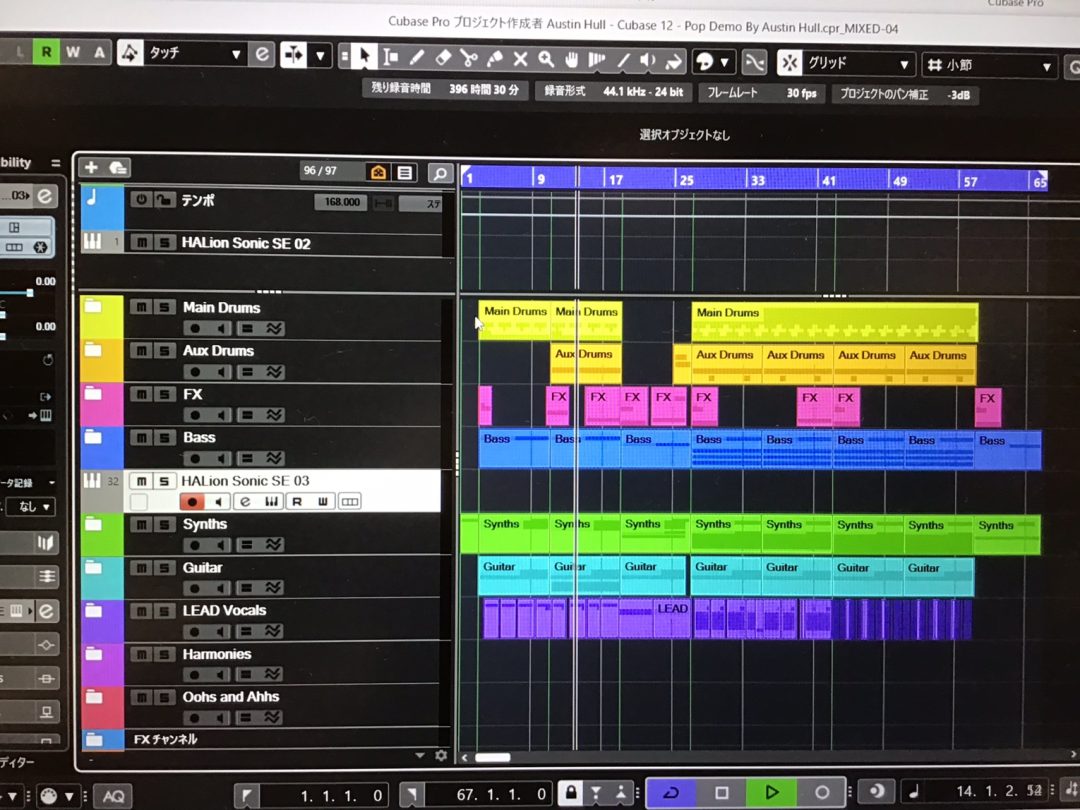Open track visibility agents icon
The height and width of the screenshot is (810, 1080).
378,172
